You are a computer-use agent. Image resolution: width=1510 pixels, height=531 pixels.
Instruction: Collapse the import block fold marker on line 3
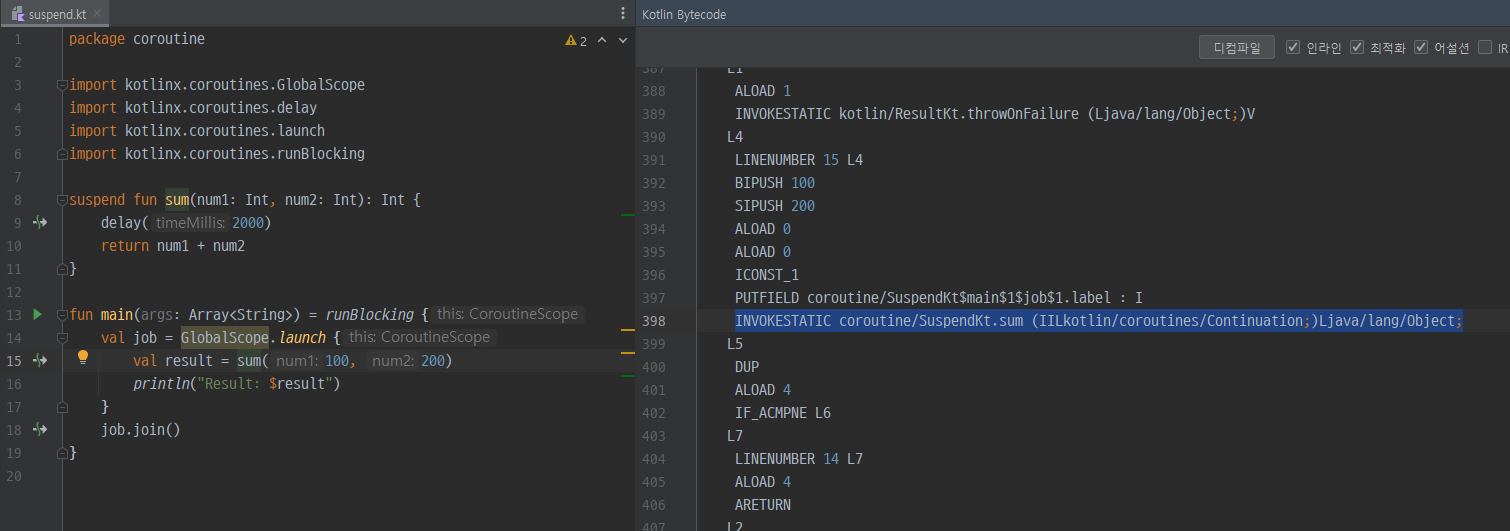pyautogui.click(x=62, y=85)
